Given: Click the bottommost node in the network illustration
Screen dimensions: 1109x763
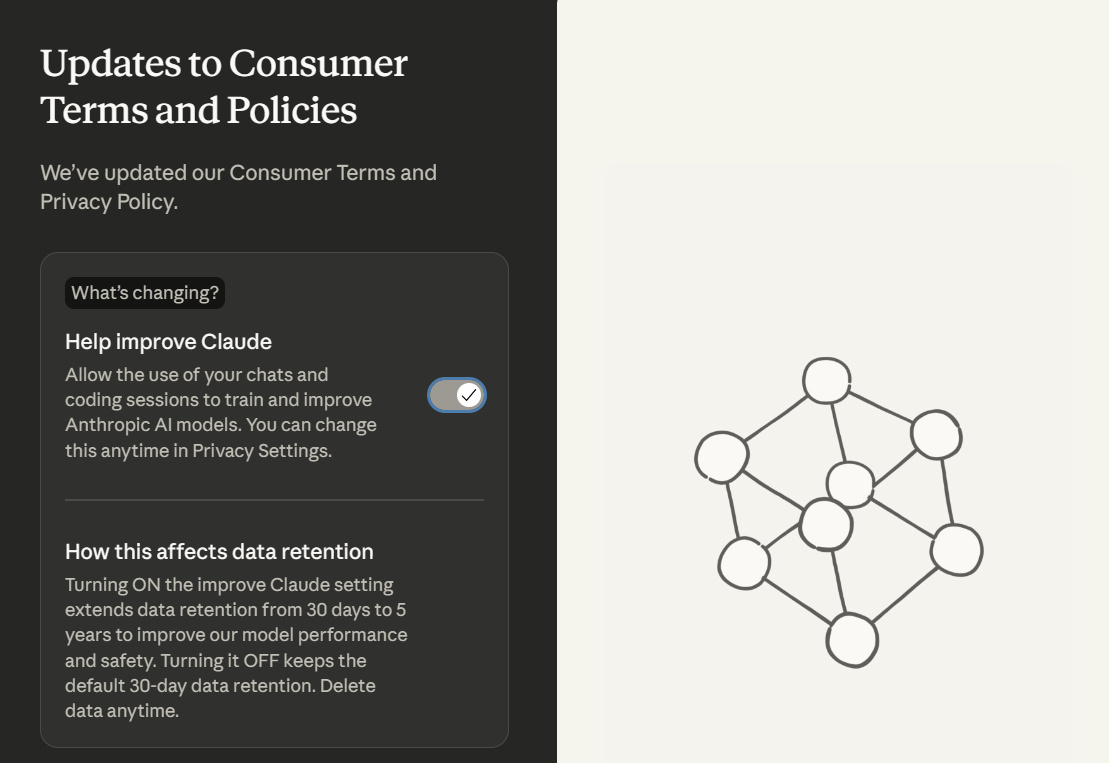Looking at the screenshot, I should 852,640.
